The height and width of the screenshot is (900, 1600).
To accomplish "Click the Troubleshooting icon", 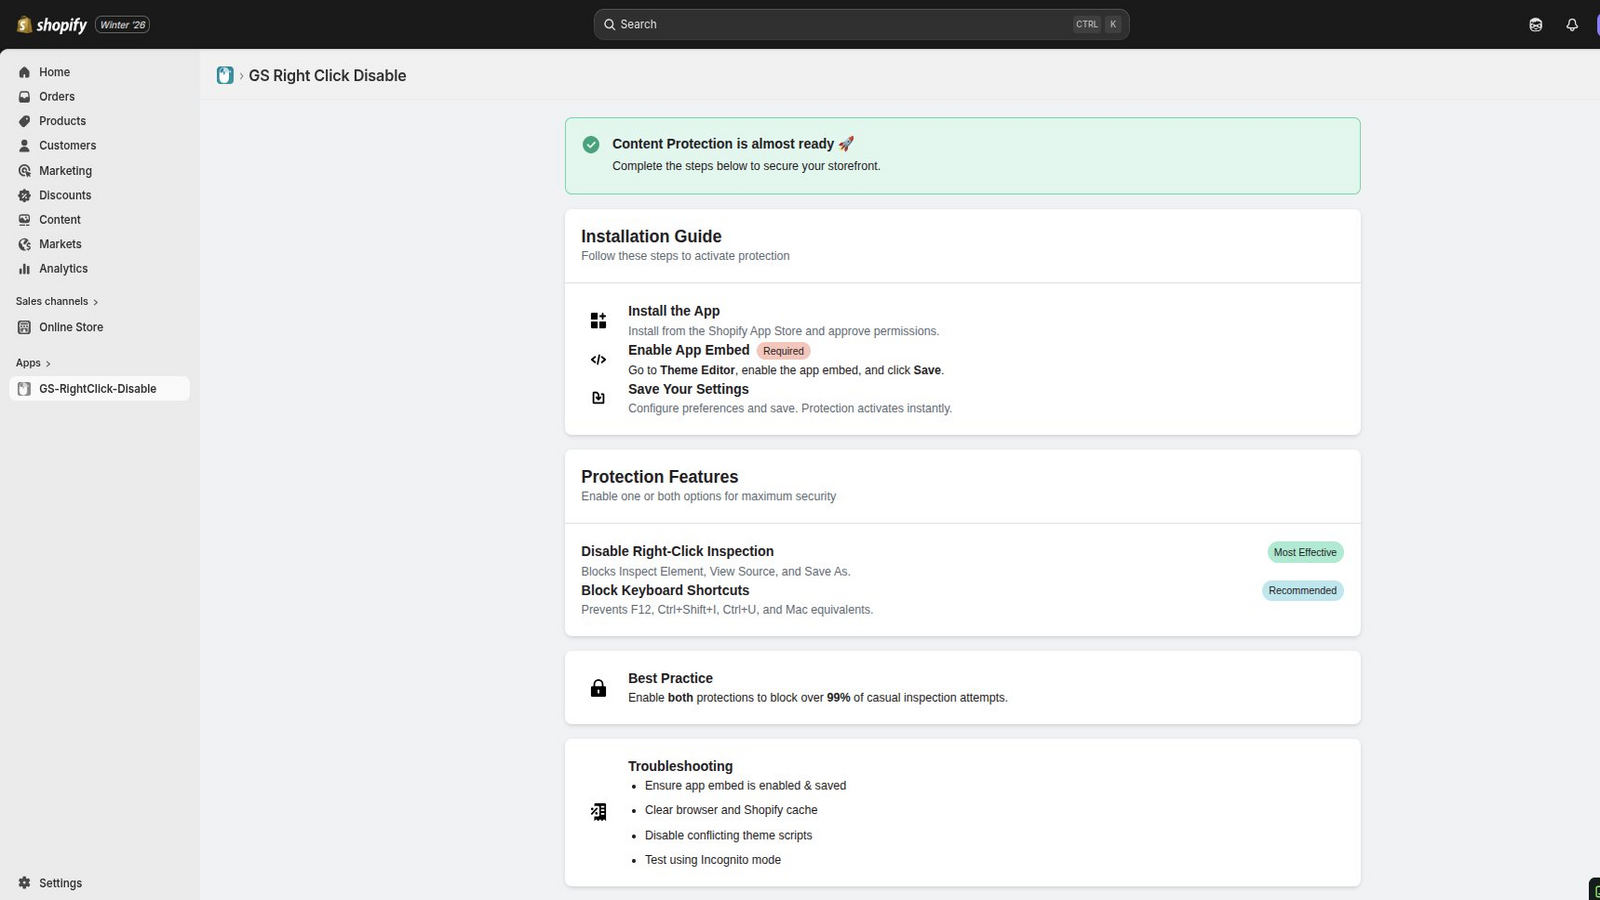I will [598, 812].
